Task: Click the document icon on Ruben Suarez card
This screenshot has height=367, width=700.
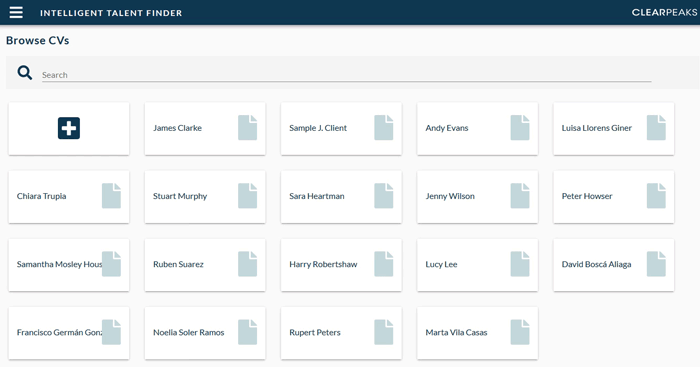Action: click(x=247, y=264)
